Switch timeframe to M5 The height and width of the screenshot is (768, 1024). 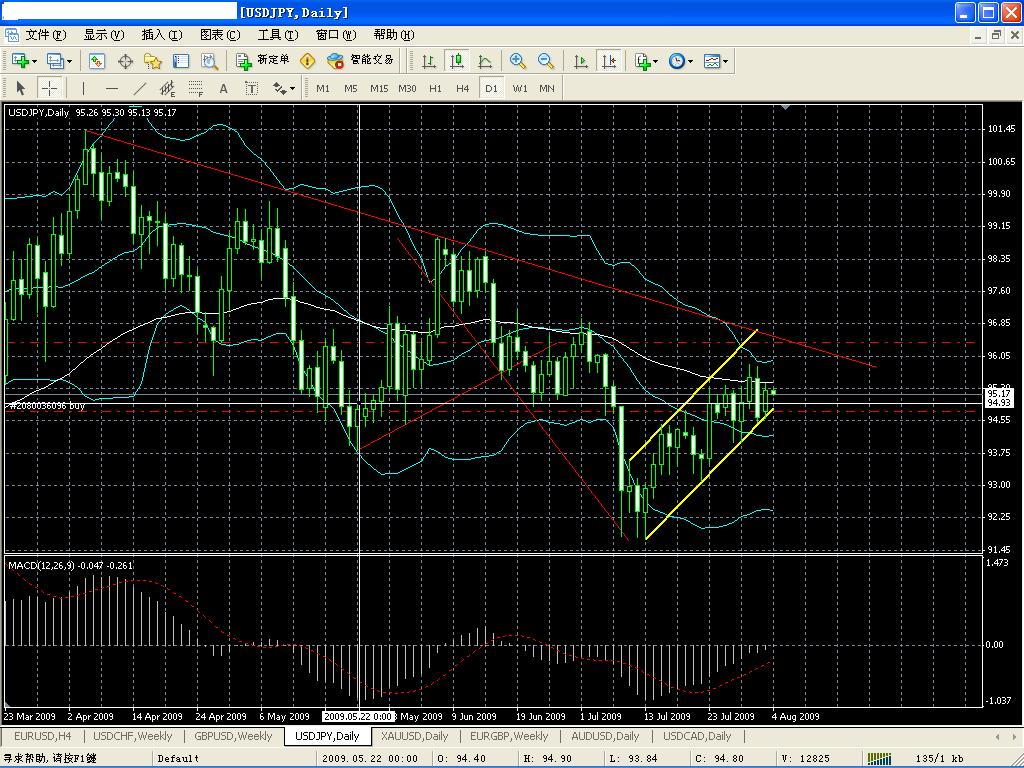[x=351, y=88]
